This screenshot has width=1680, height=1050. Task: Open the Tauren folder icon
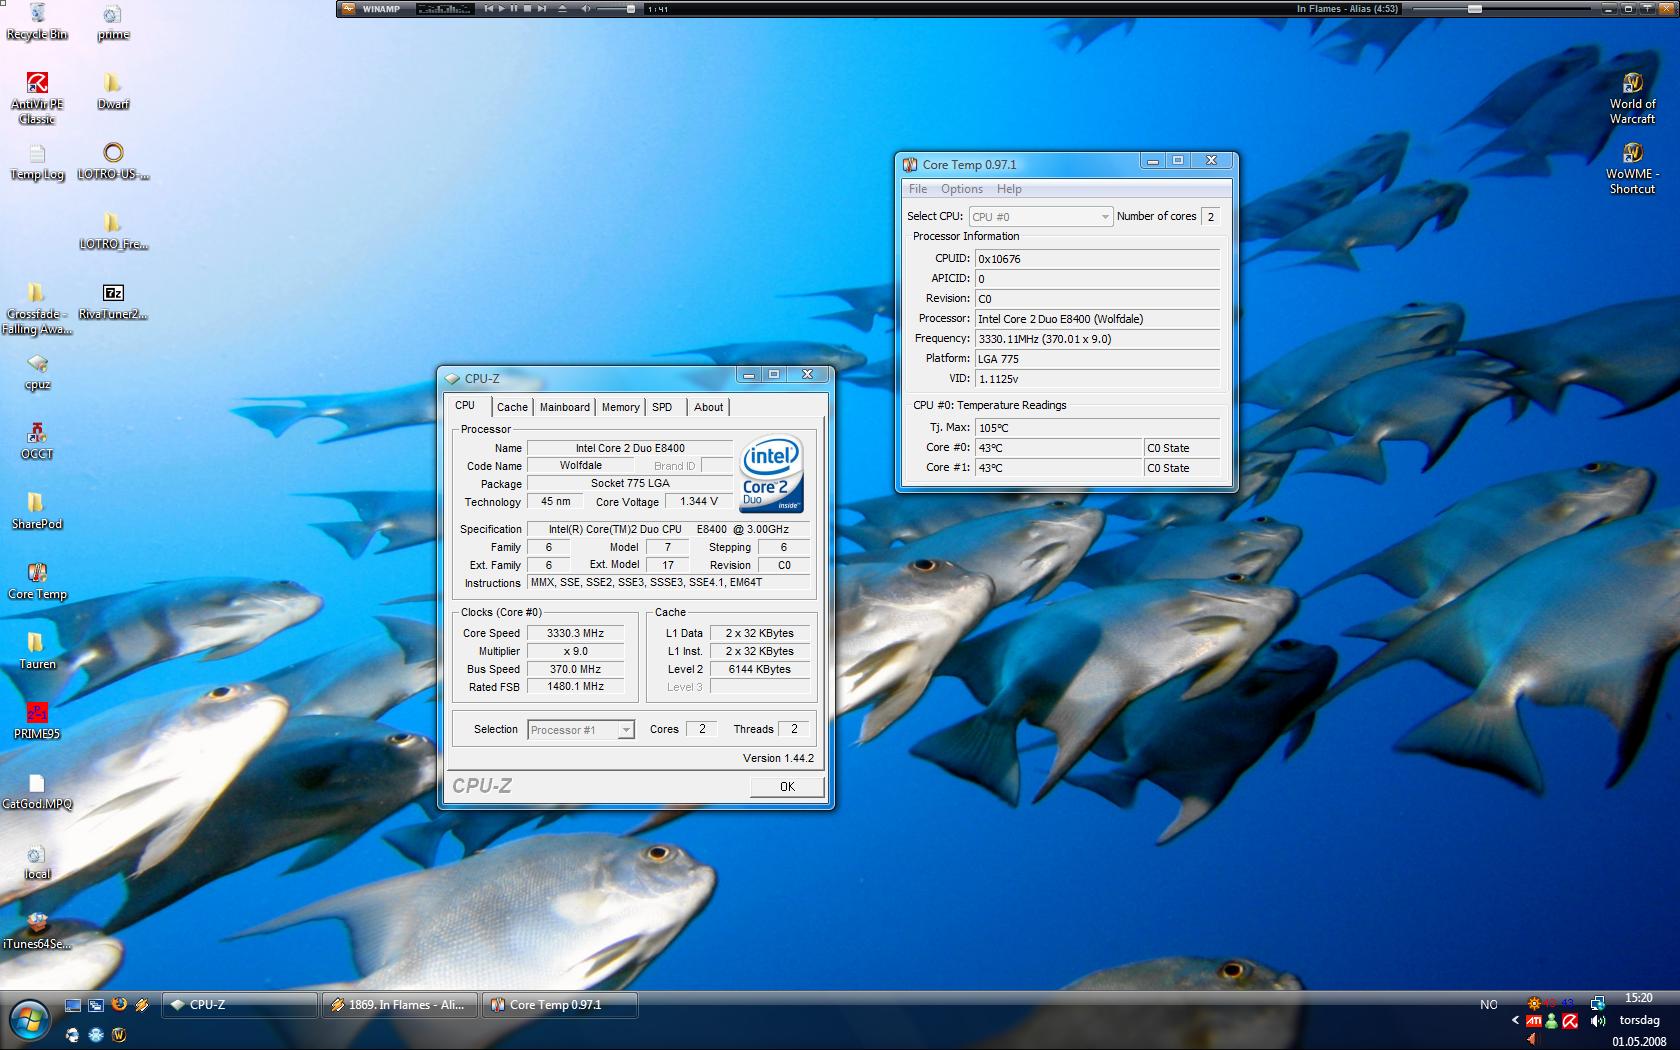pyautogui.click(x=37, y=651)
